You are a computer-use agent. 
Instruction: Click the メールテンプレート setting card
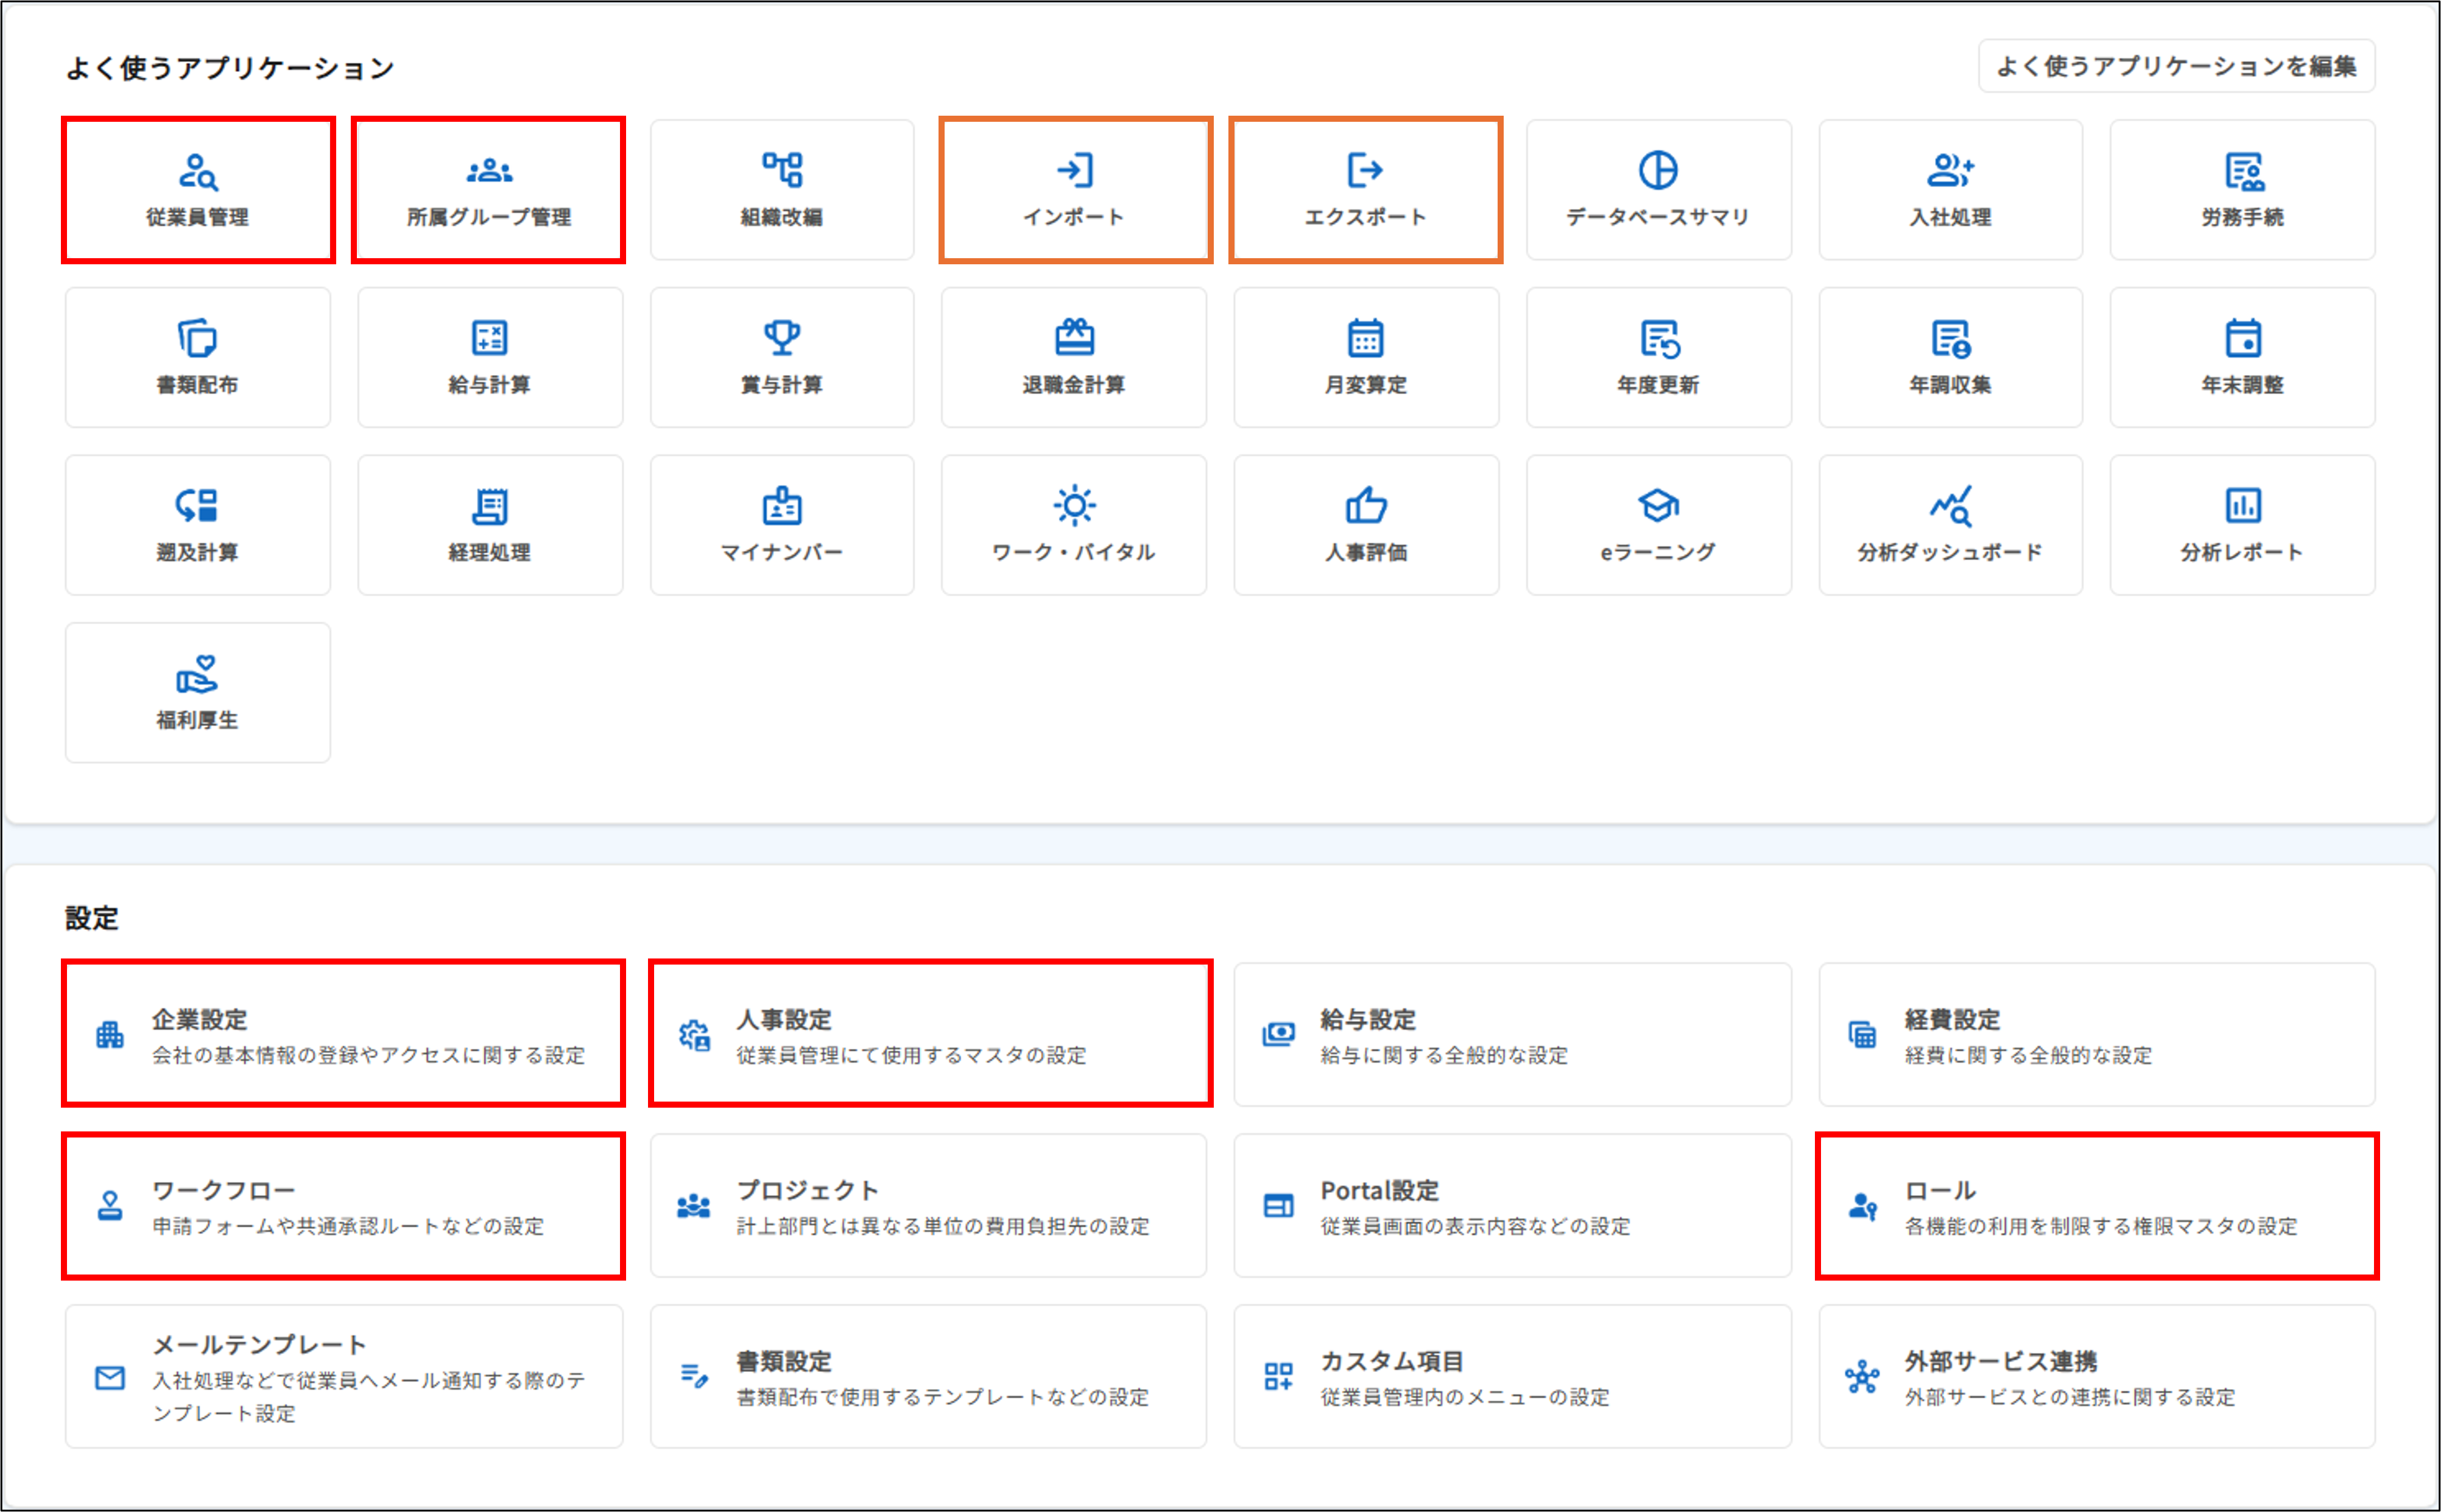pyautogui.click(x=343, y=1376)
